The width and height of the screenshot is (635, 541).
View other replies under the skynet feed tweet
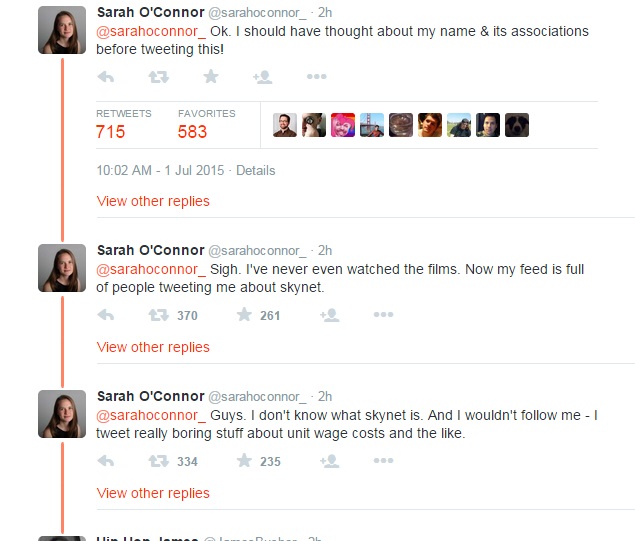coord(153,347)
